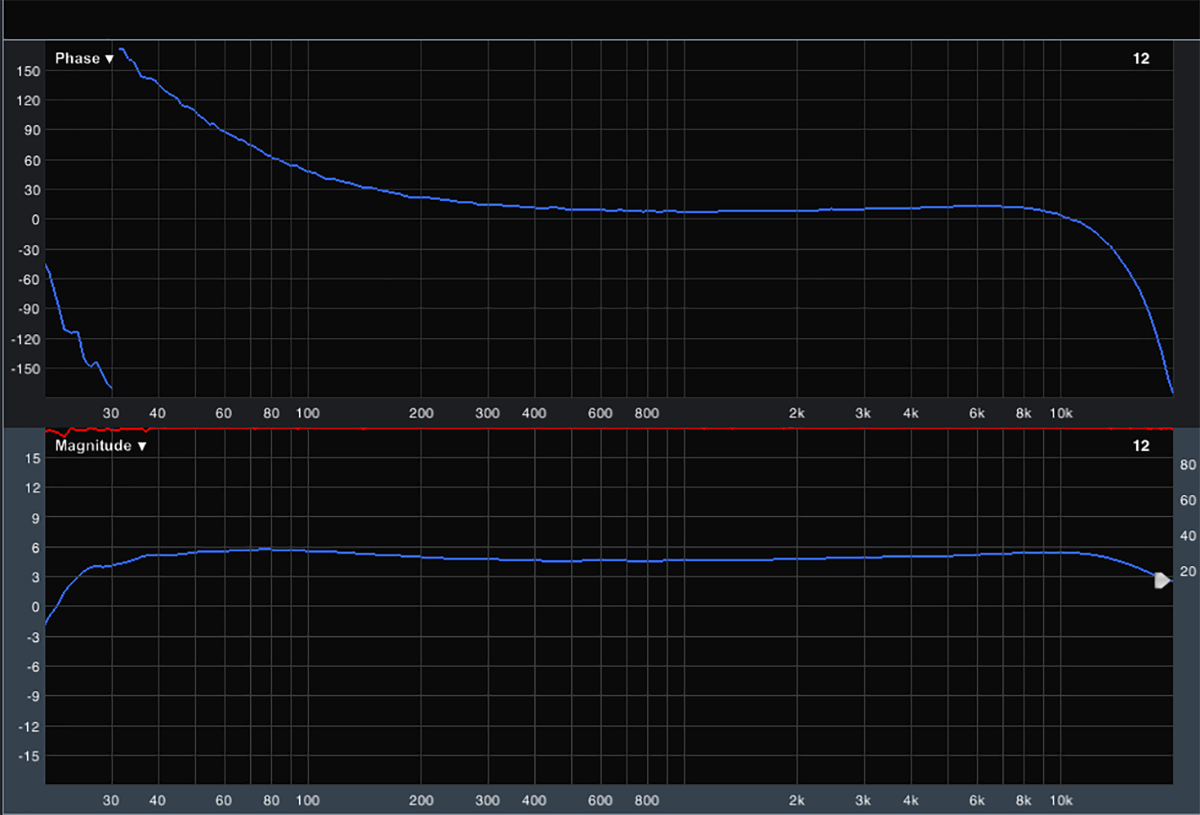Viewport: 1200px width, 815px height.
Task: Click the 10k label under the Phase plot
Action: (1061, 412)
